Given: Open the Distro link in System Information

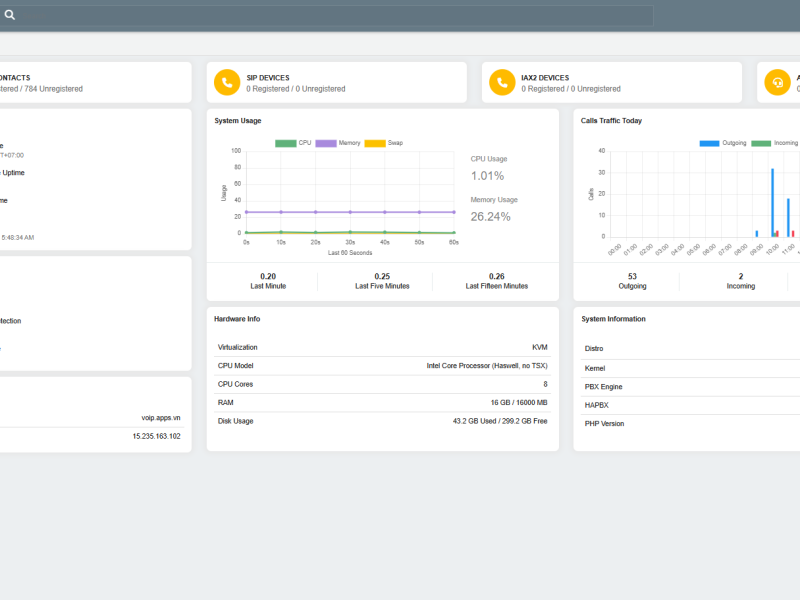Looking at the screenshot, I should pos(596,349).
